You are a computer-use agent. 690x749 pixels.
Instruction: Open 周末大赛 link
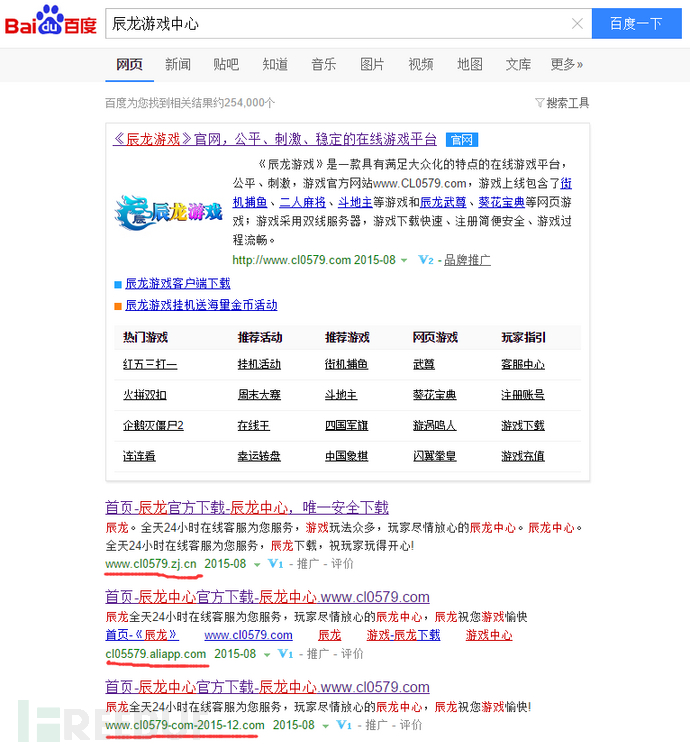[259, 395]
